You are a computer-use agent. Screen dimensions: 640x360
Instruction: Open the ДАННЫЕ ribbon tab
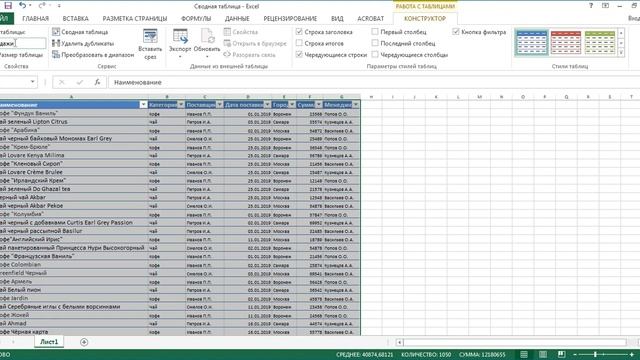(x=237, y=18)
